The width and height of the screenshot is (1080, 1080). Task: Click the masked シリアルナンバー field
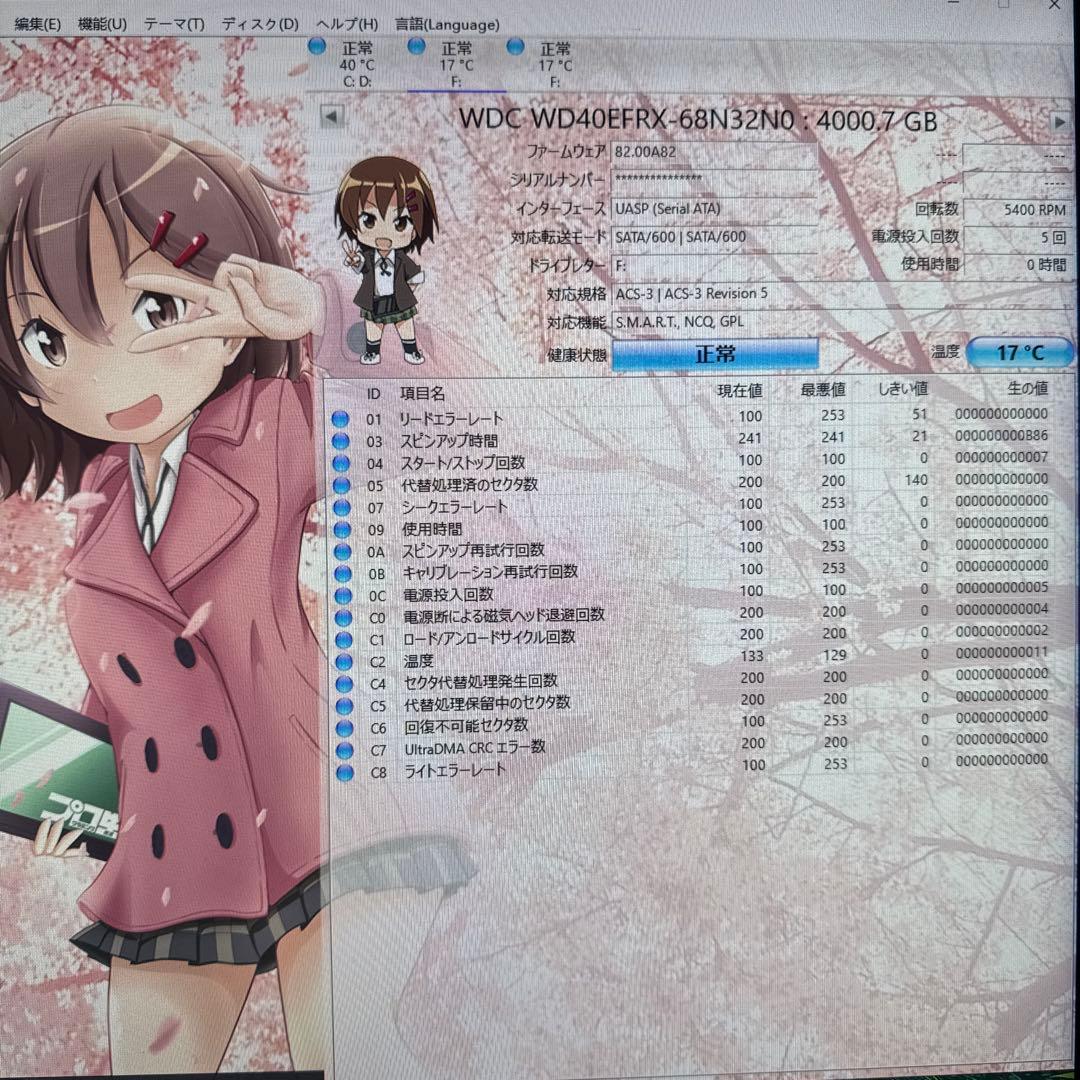click(x=715, y=182)
